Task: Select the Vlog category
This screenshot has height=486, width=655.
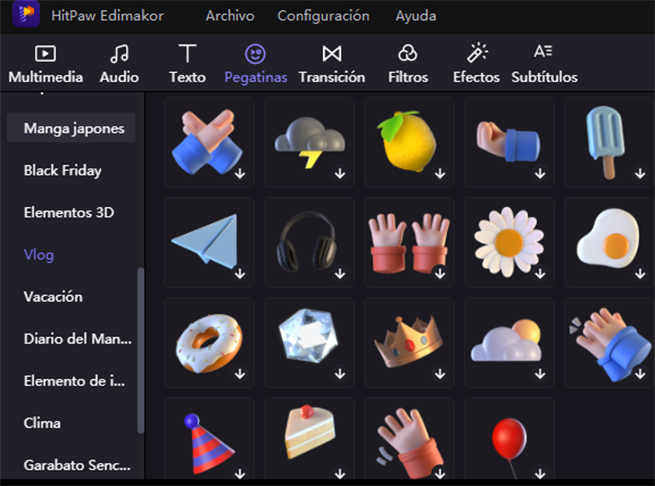Action: coord(39,254)
